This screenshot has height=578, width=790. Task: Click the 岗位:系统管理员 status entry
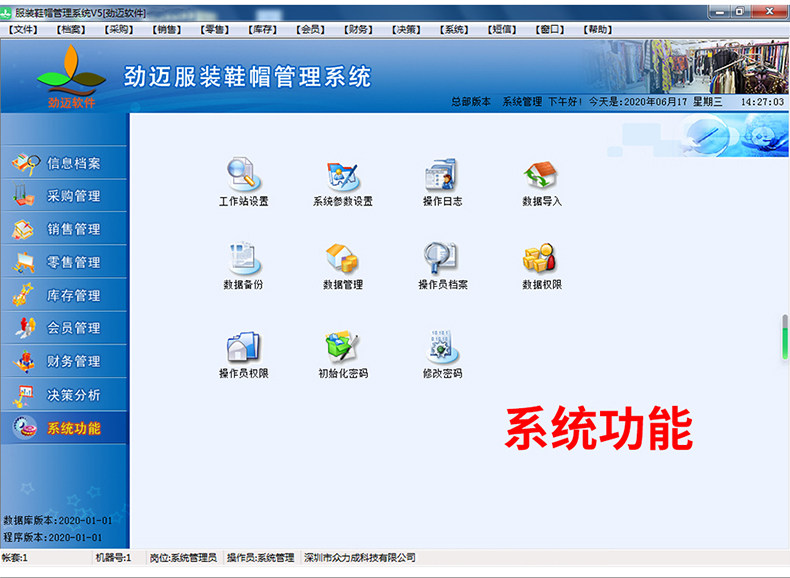click(183, 558)
